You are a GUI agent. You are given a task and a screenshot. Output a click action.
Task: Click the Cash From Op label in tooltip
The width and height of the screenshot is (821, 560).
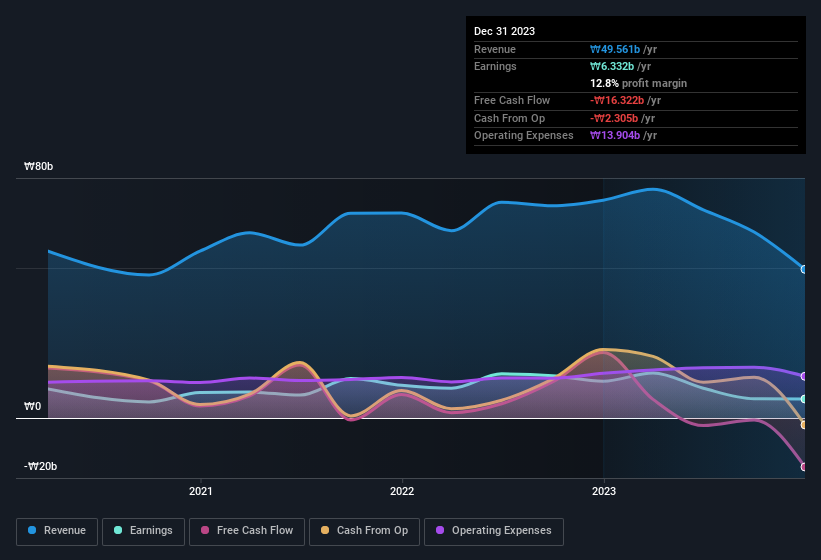click(x=509, y=118)
